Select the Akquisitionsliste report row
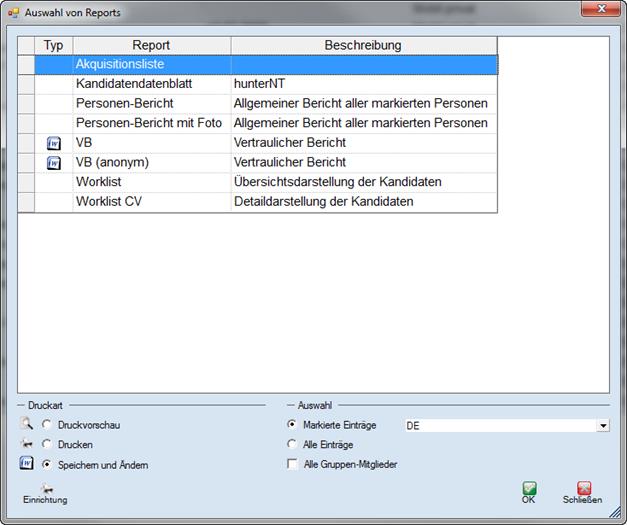Image resolution: width=627 pixels, height=525 pixels. (151, 64)
